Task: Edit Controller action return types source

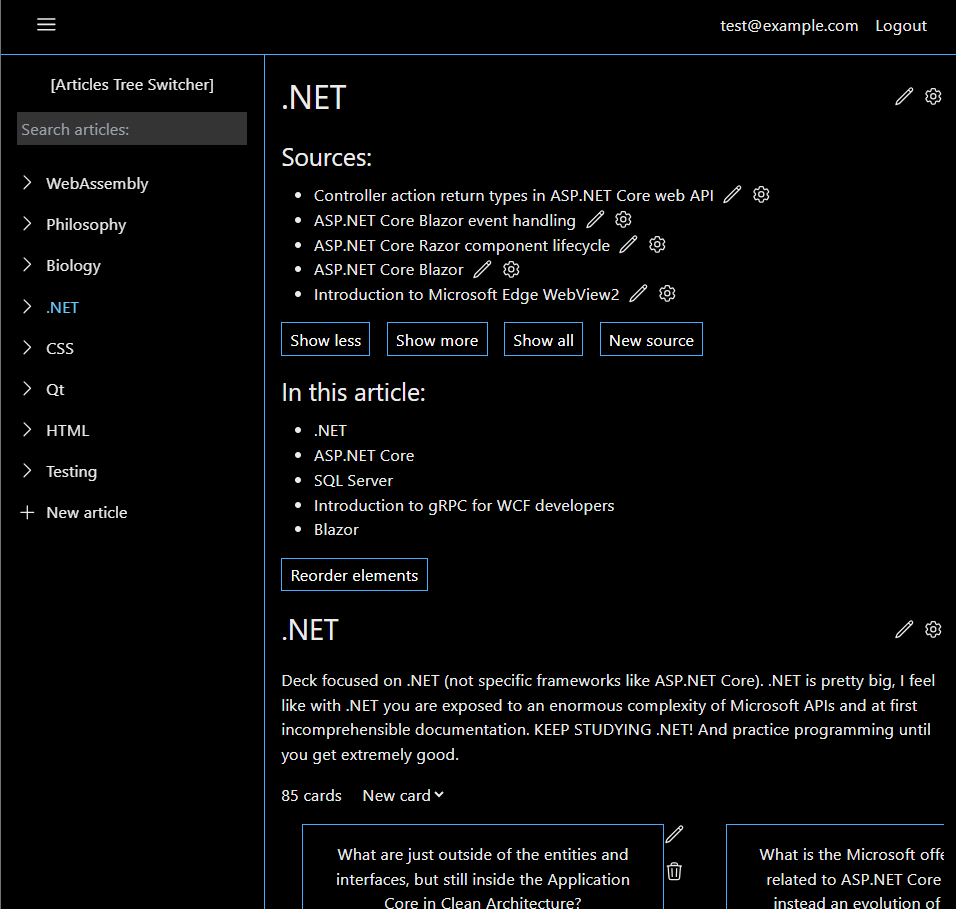Action: (x=732, y=195)
